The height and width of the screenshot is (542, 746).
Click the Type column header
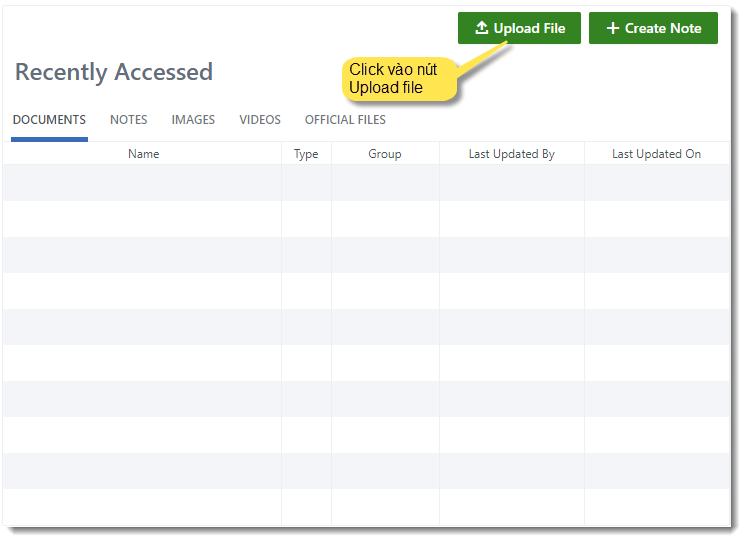306,154
